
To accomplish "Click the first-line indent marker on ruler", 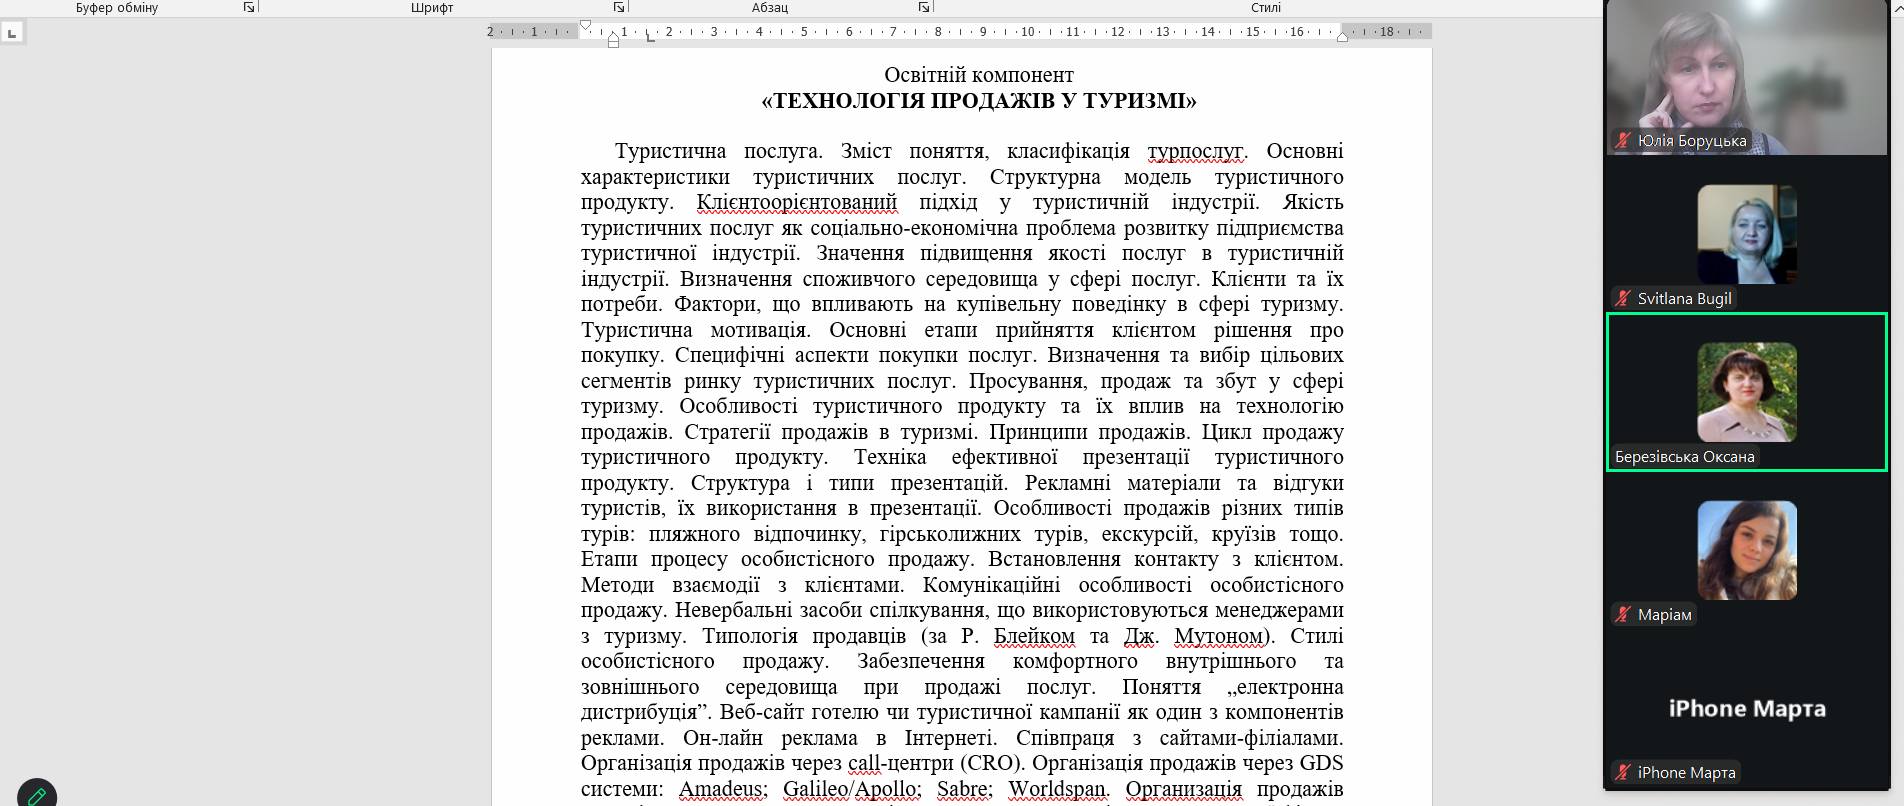I will point(586,25).
